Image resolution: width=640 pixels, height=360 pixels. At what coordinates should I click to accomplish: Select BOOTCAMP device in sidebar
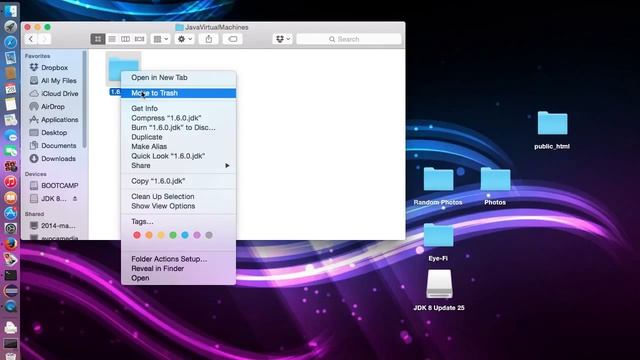(x=54, y=185)
